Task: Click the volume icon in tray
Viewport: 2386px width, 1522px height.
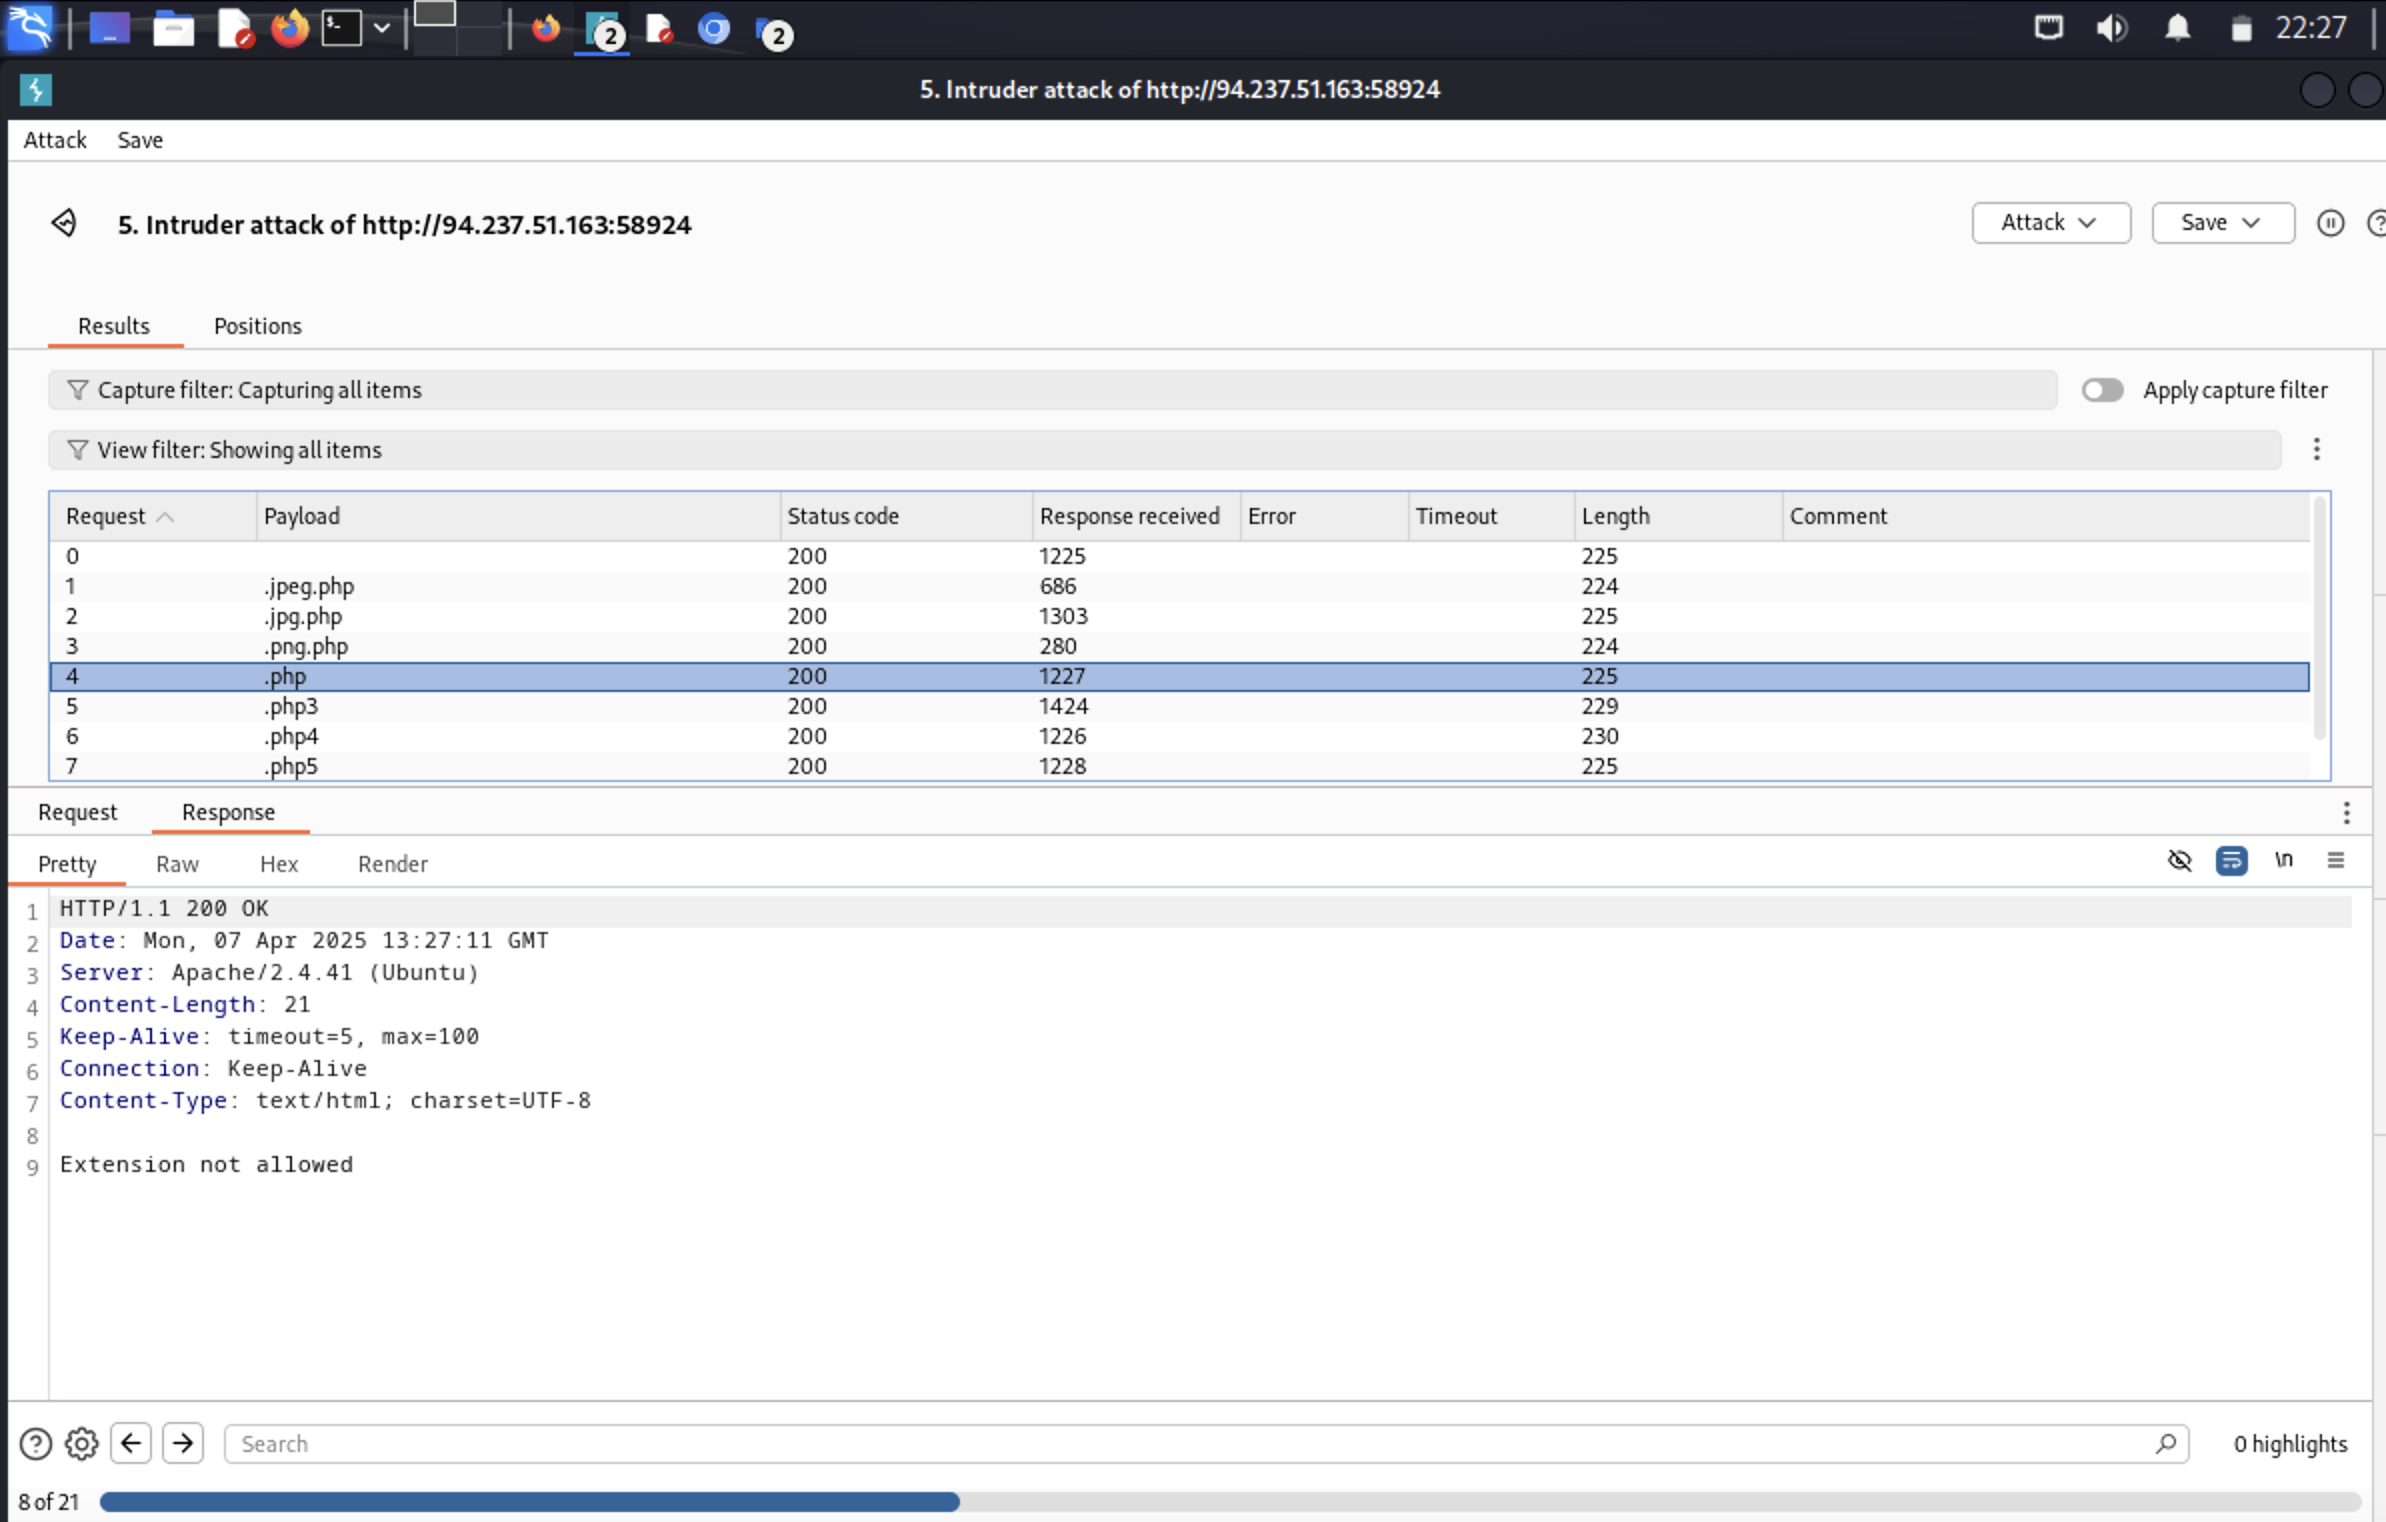Action: click(x=2112, y=28)
